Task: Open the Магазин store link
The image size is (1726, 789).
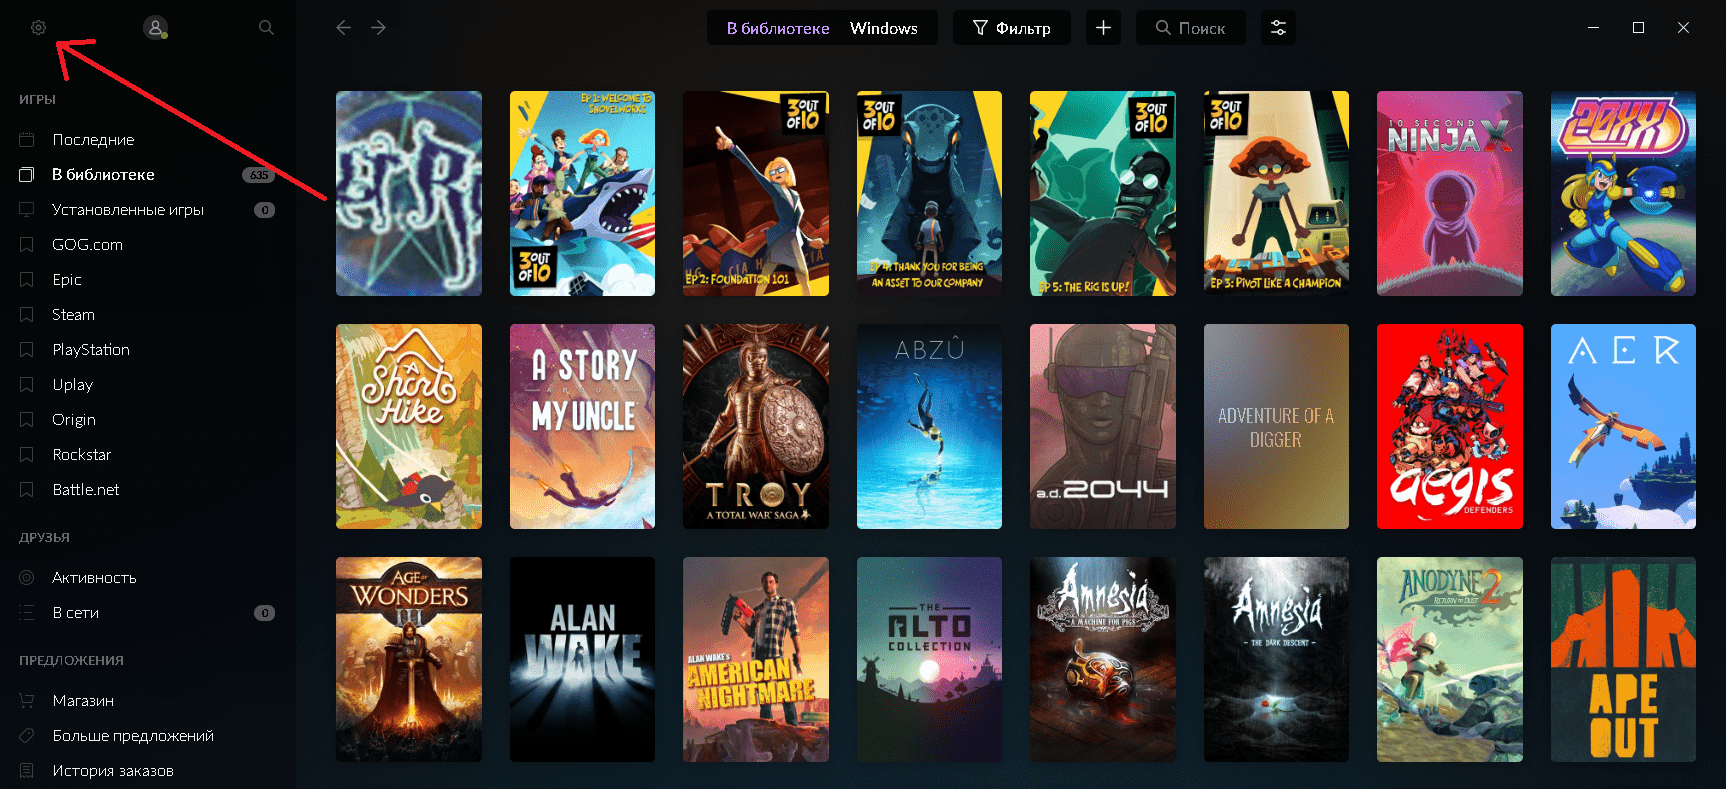Action: click(83, 701)
